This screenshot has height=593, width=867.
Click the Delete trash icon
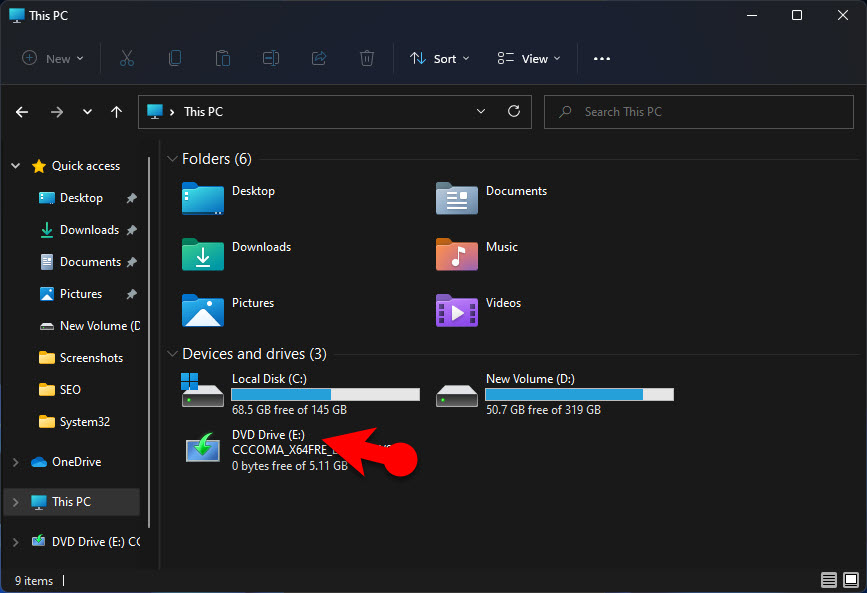pos(367,58)
